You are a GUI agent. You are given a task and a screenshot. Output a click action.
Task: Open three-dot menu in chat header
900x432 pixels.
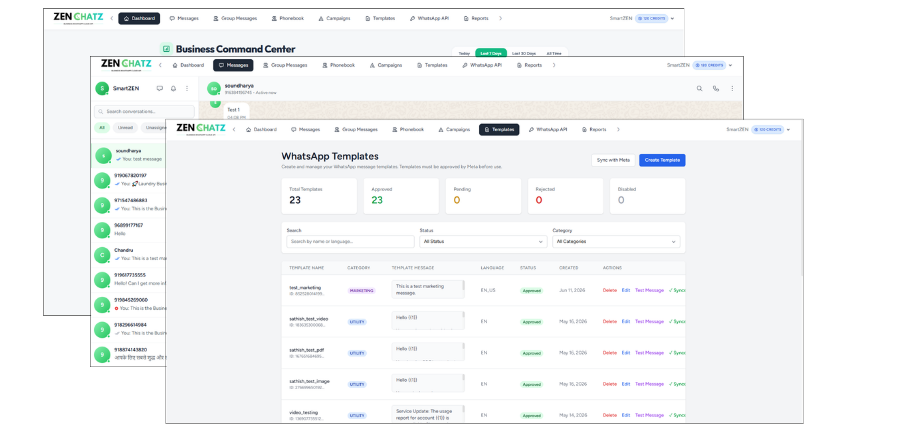[732, 88]
